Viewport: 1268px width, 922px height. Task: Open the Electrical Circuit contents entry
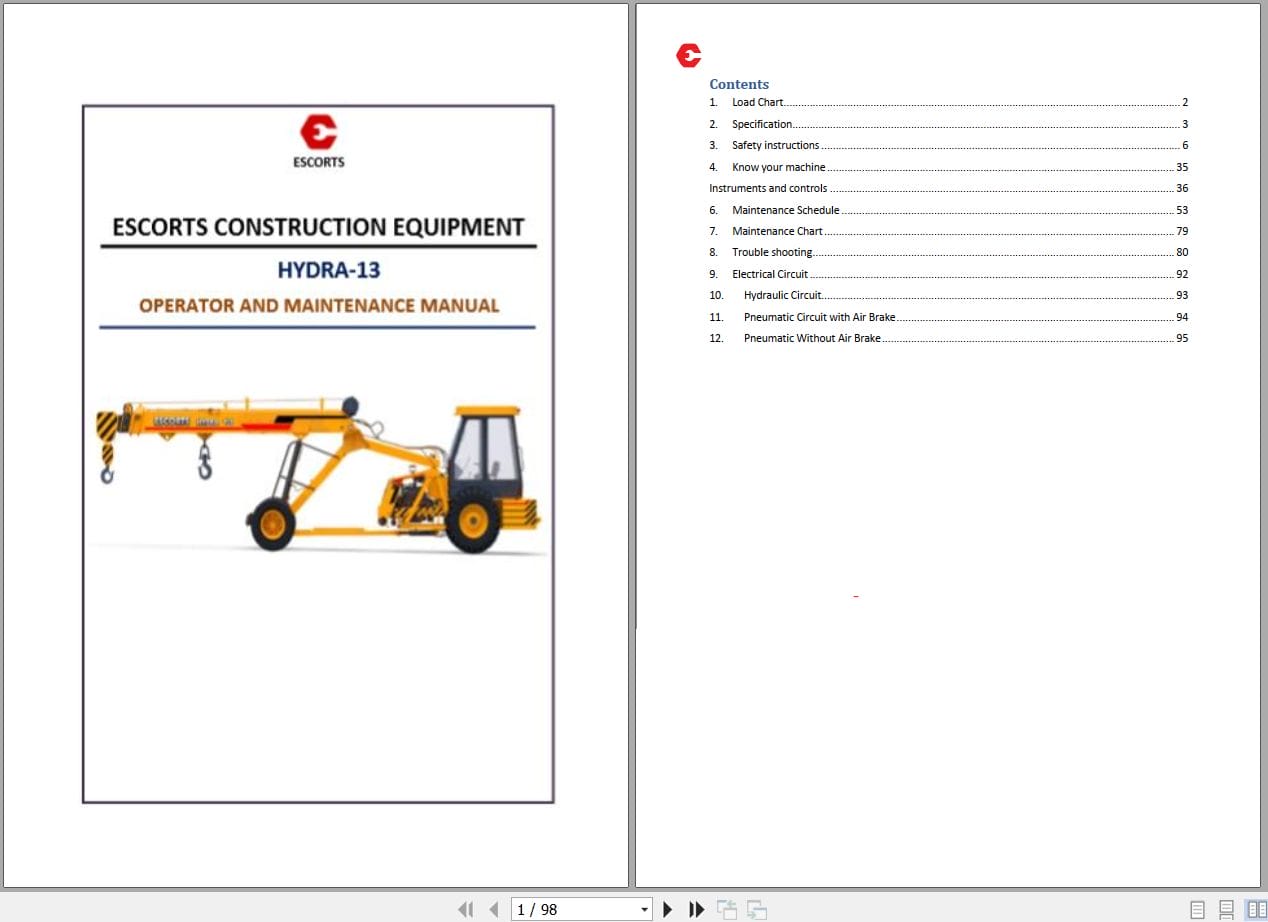[x=948, y=274]
